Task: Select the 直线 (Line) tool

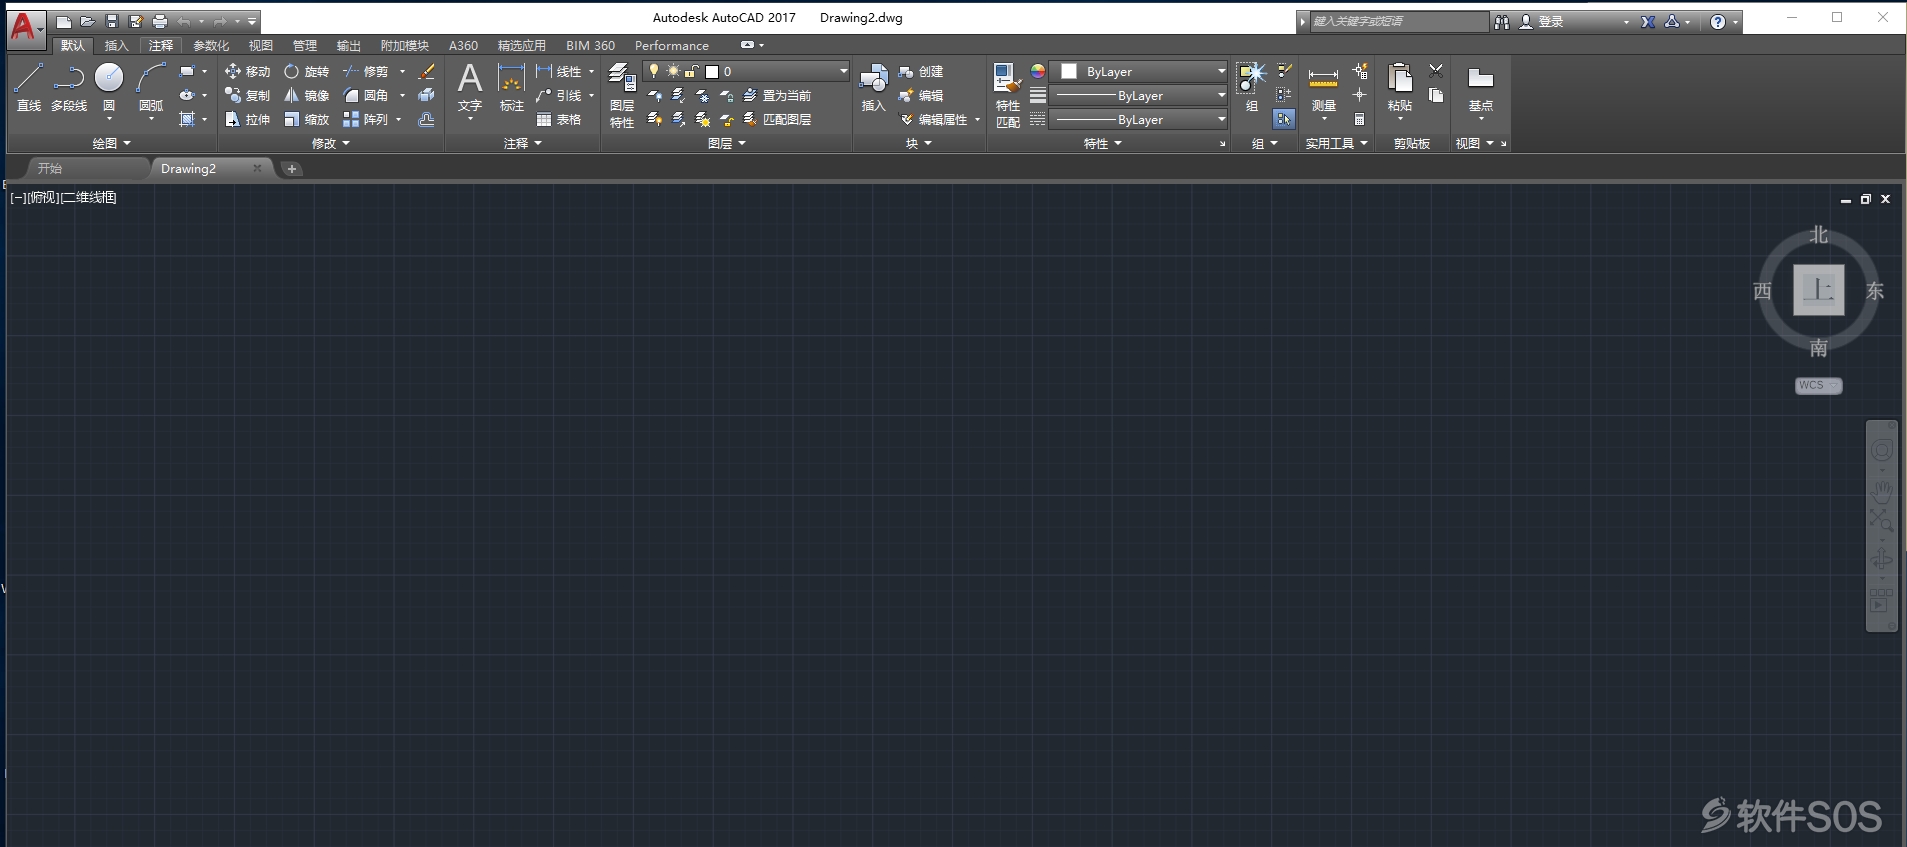Action: (x=29, y=87)
